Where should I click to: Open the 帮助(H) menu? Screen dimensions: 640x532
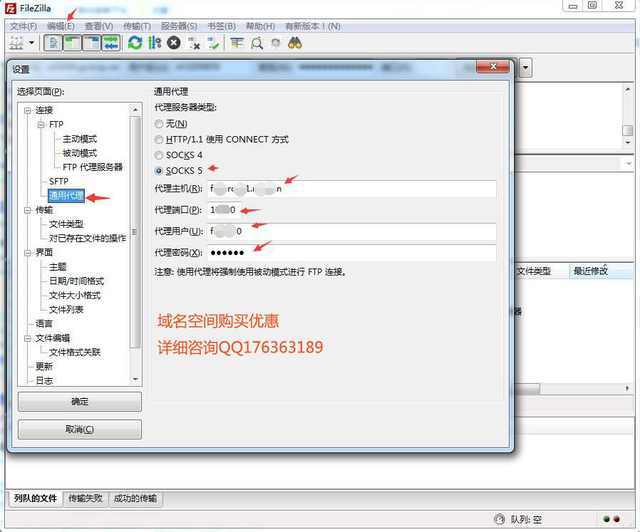260,27
